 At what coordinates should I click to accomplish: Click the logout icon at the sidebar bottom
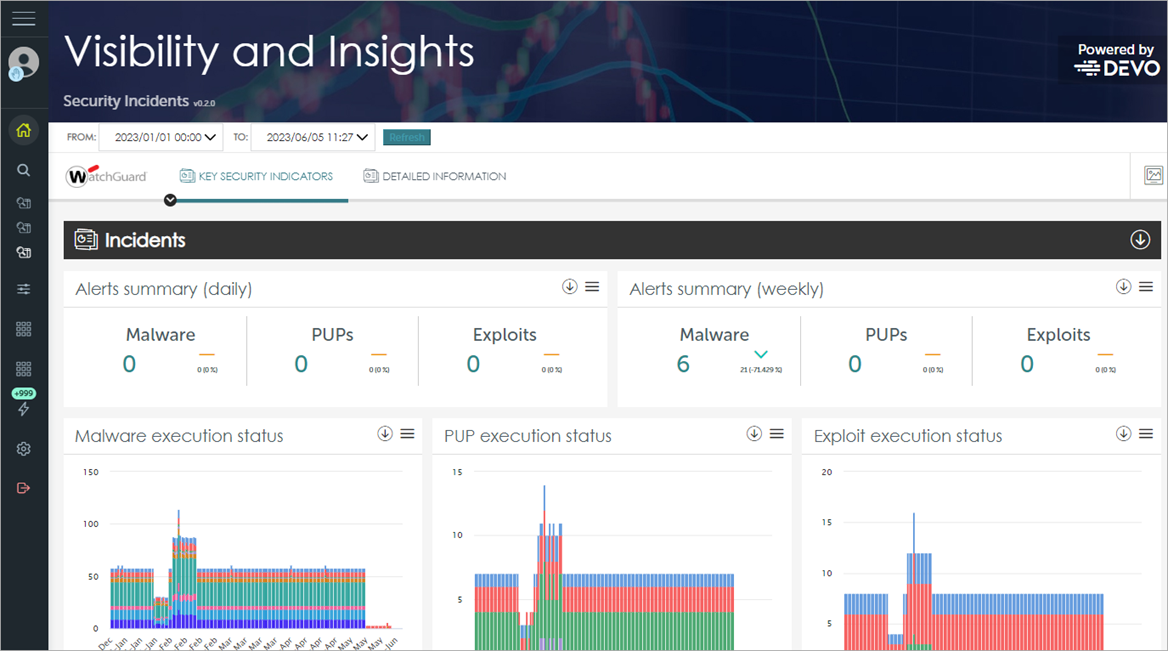click(x=23, y=488)
